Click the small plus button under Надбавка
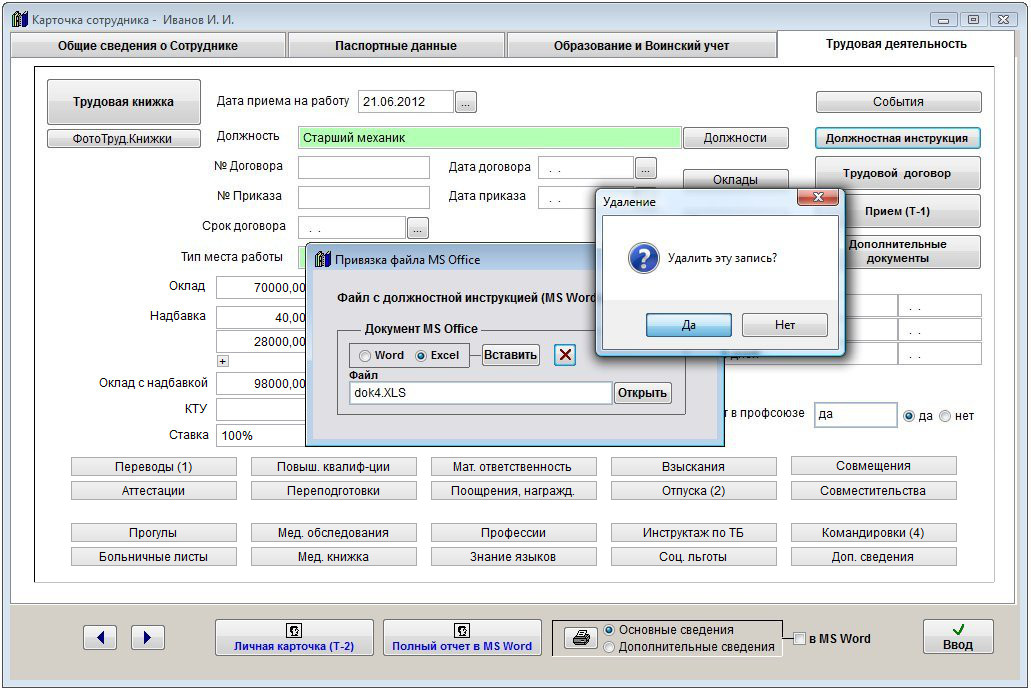 223,361
